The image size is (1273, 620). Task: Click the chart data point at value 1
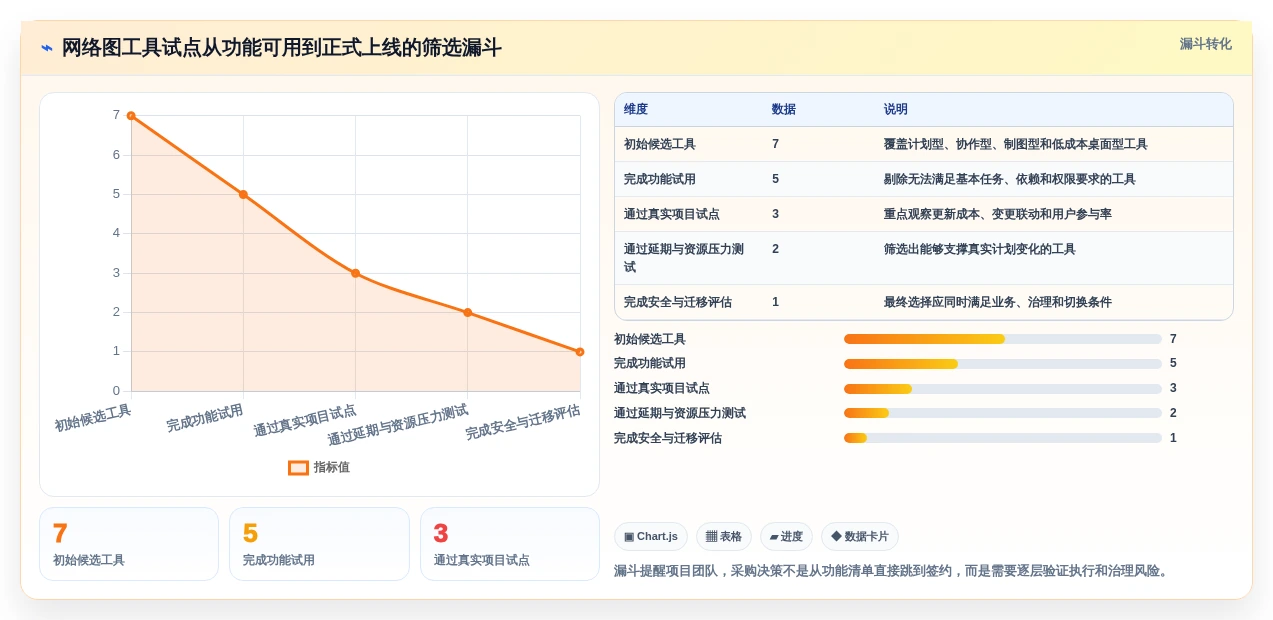point(580,352)
